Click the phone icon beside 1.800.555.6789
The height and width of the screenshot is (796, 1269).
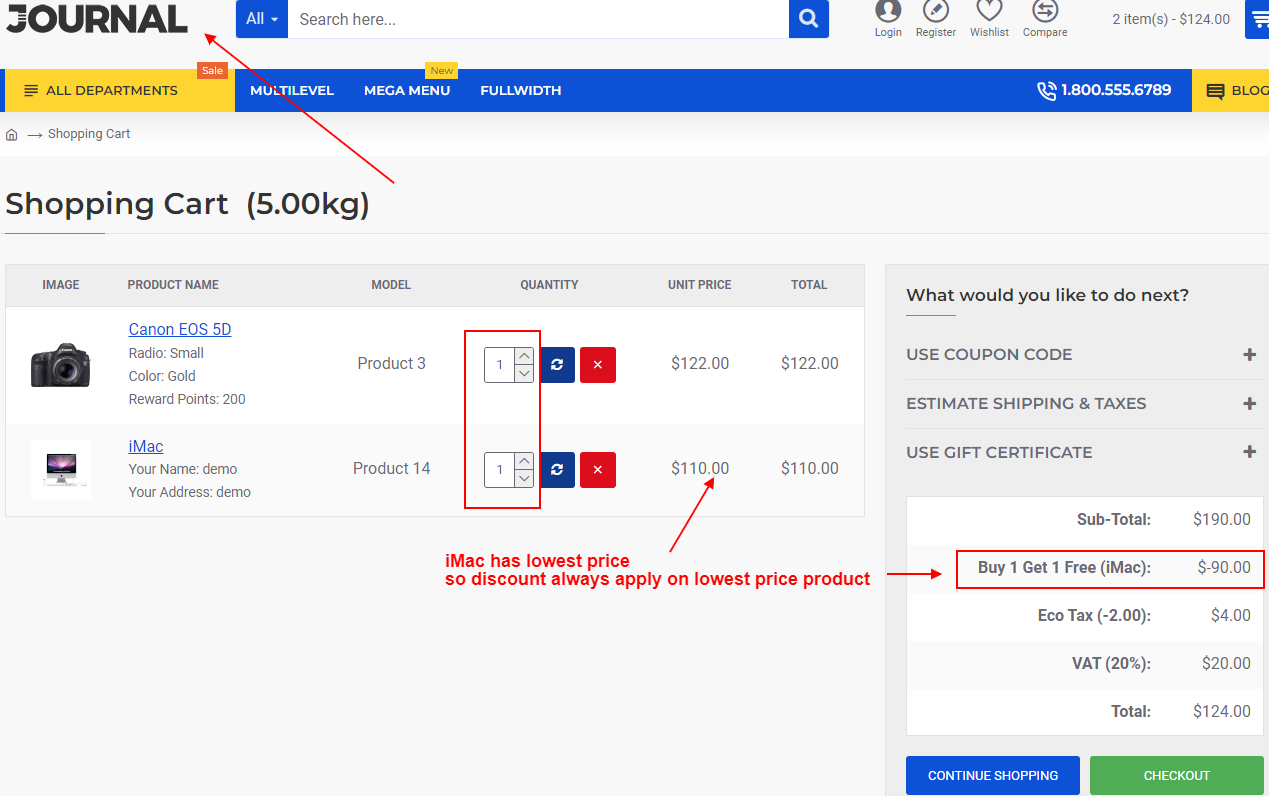click(1046, 91)
